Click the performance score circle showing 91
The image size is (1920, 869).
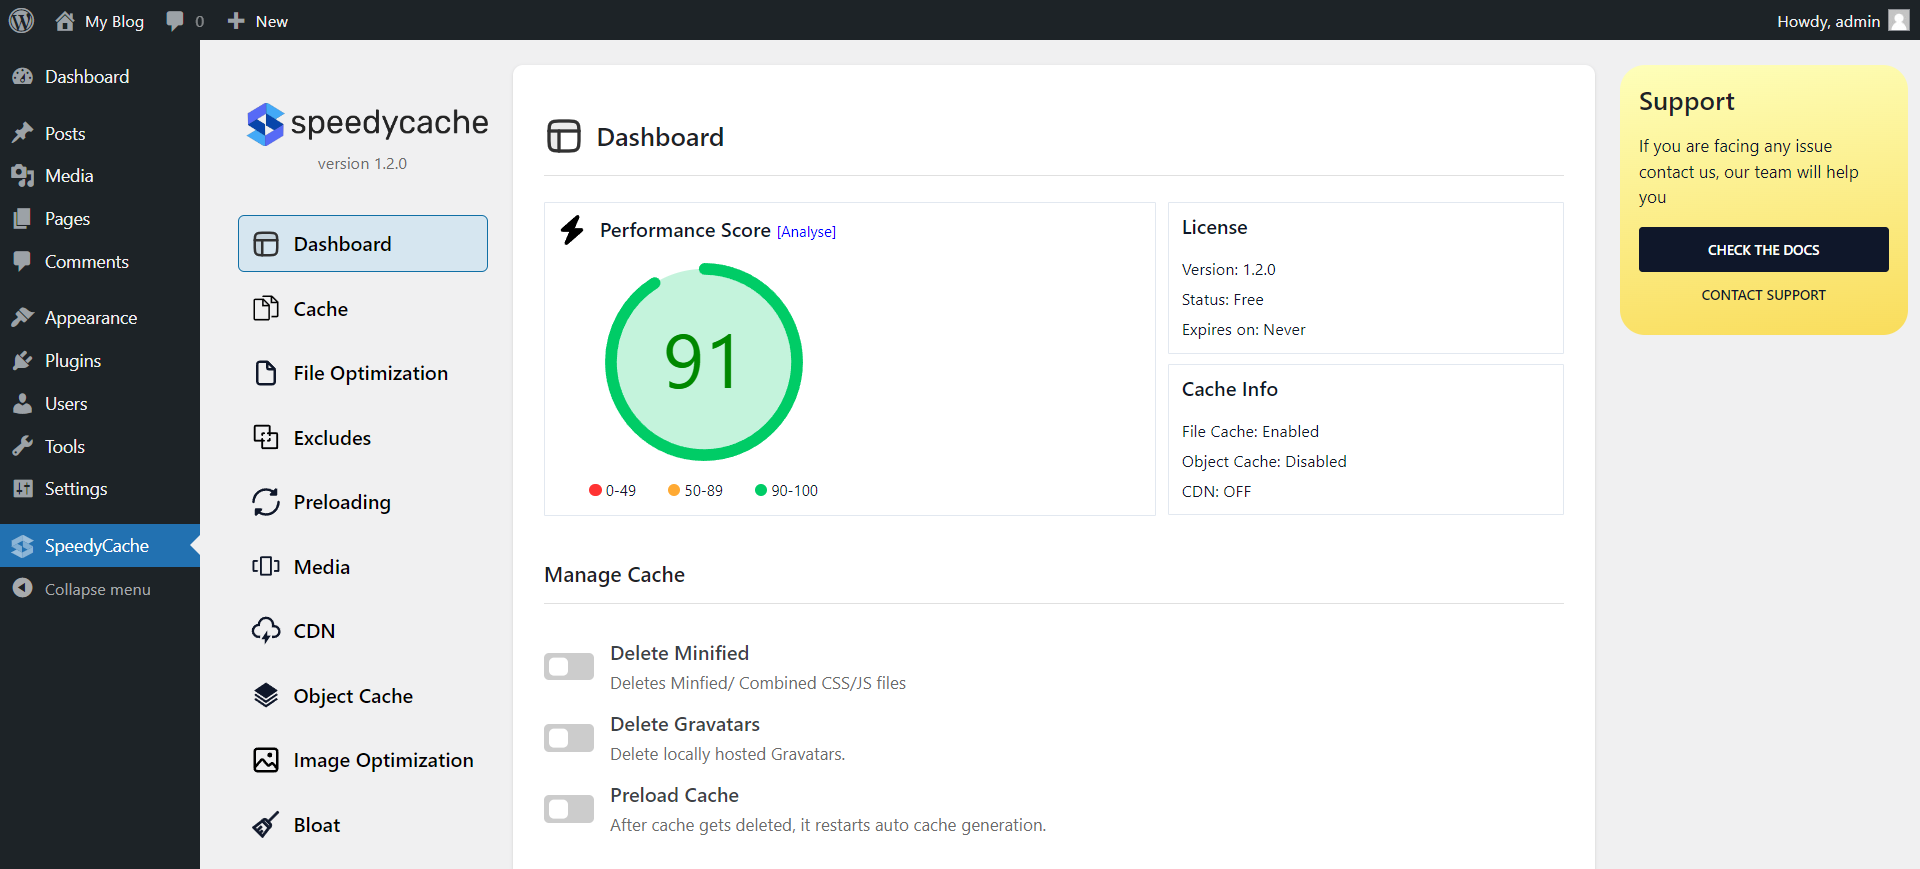pos(704,362)
